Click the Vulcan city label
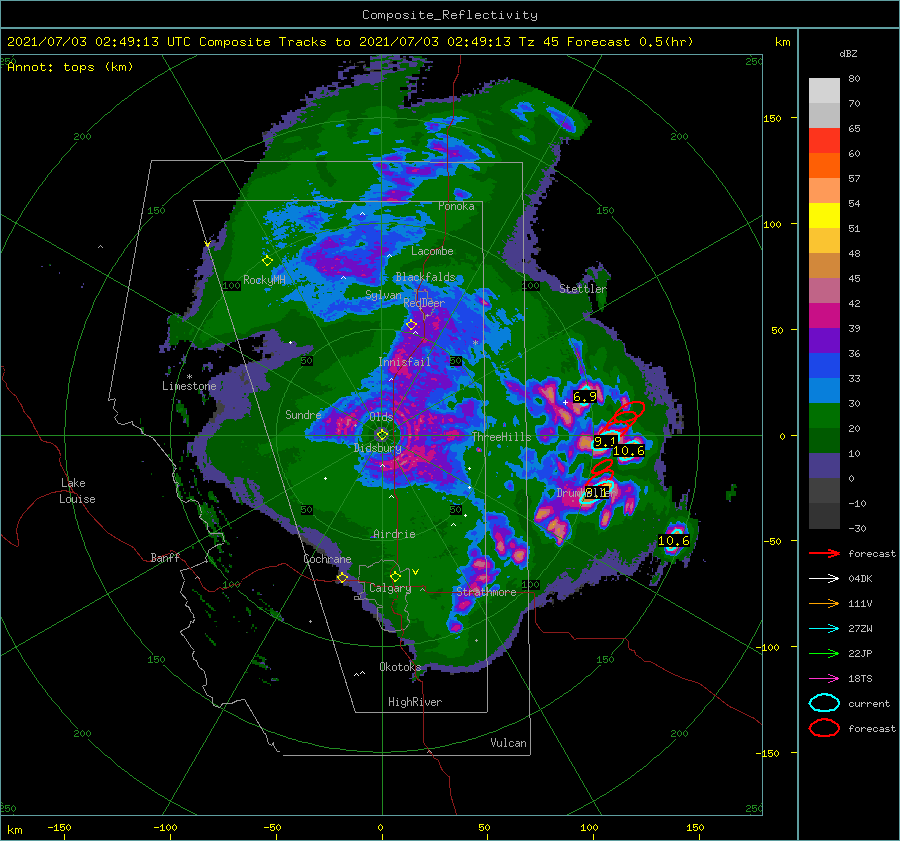Image resolution: width=900 pixels, height=841 pixels. click(x=508, y=743)
